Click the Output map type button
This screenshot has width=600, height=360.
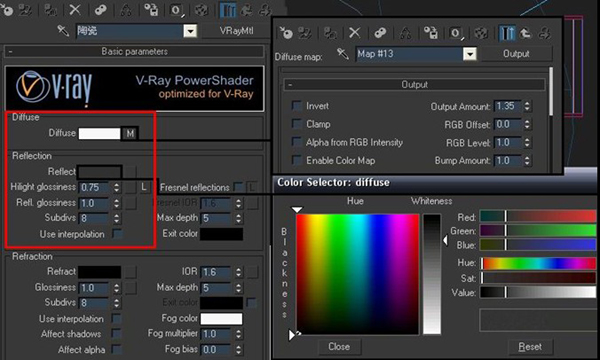(x=516, y=54)
